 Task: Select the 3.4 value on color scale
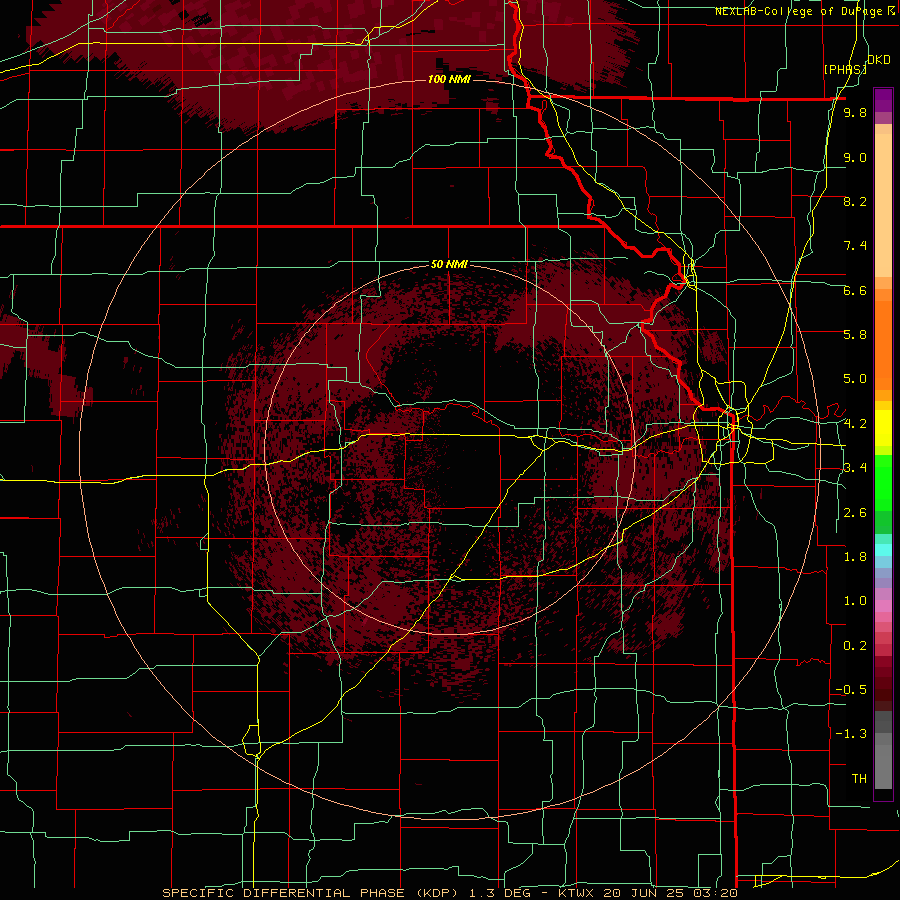(855, 468)
